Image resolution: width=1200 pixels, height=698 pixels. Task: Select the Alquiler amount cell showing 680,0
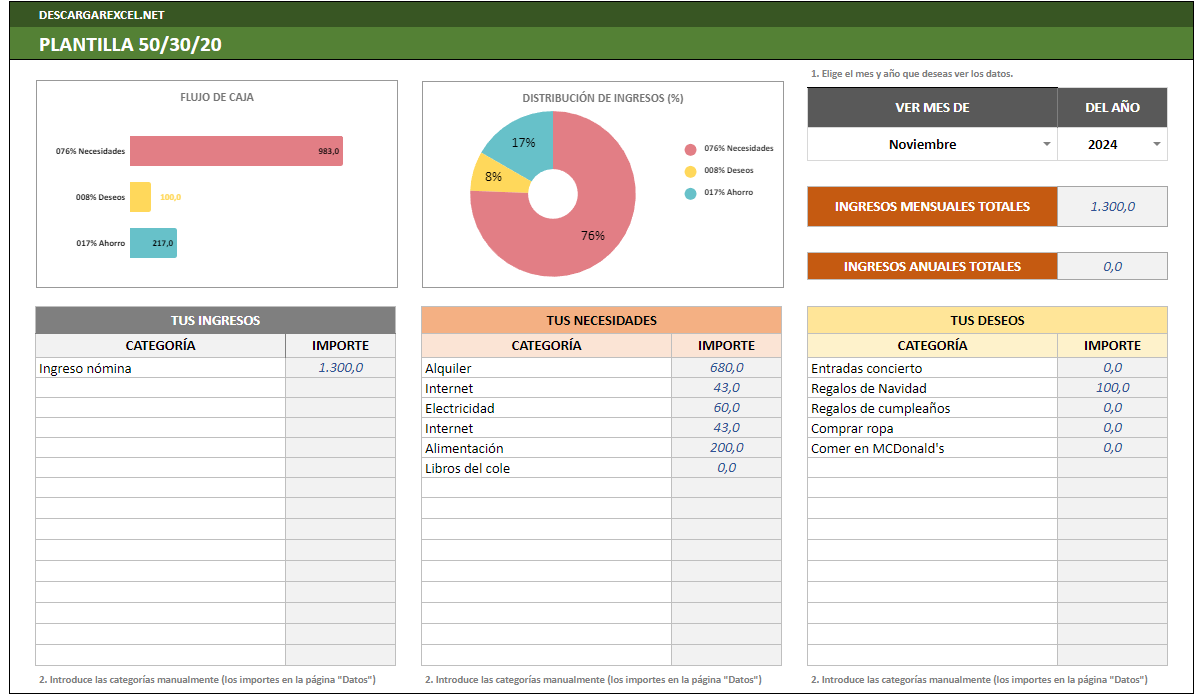tap(729, 368)
